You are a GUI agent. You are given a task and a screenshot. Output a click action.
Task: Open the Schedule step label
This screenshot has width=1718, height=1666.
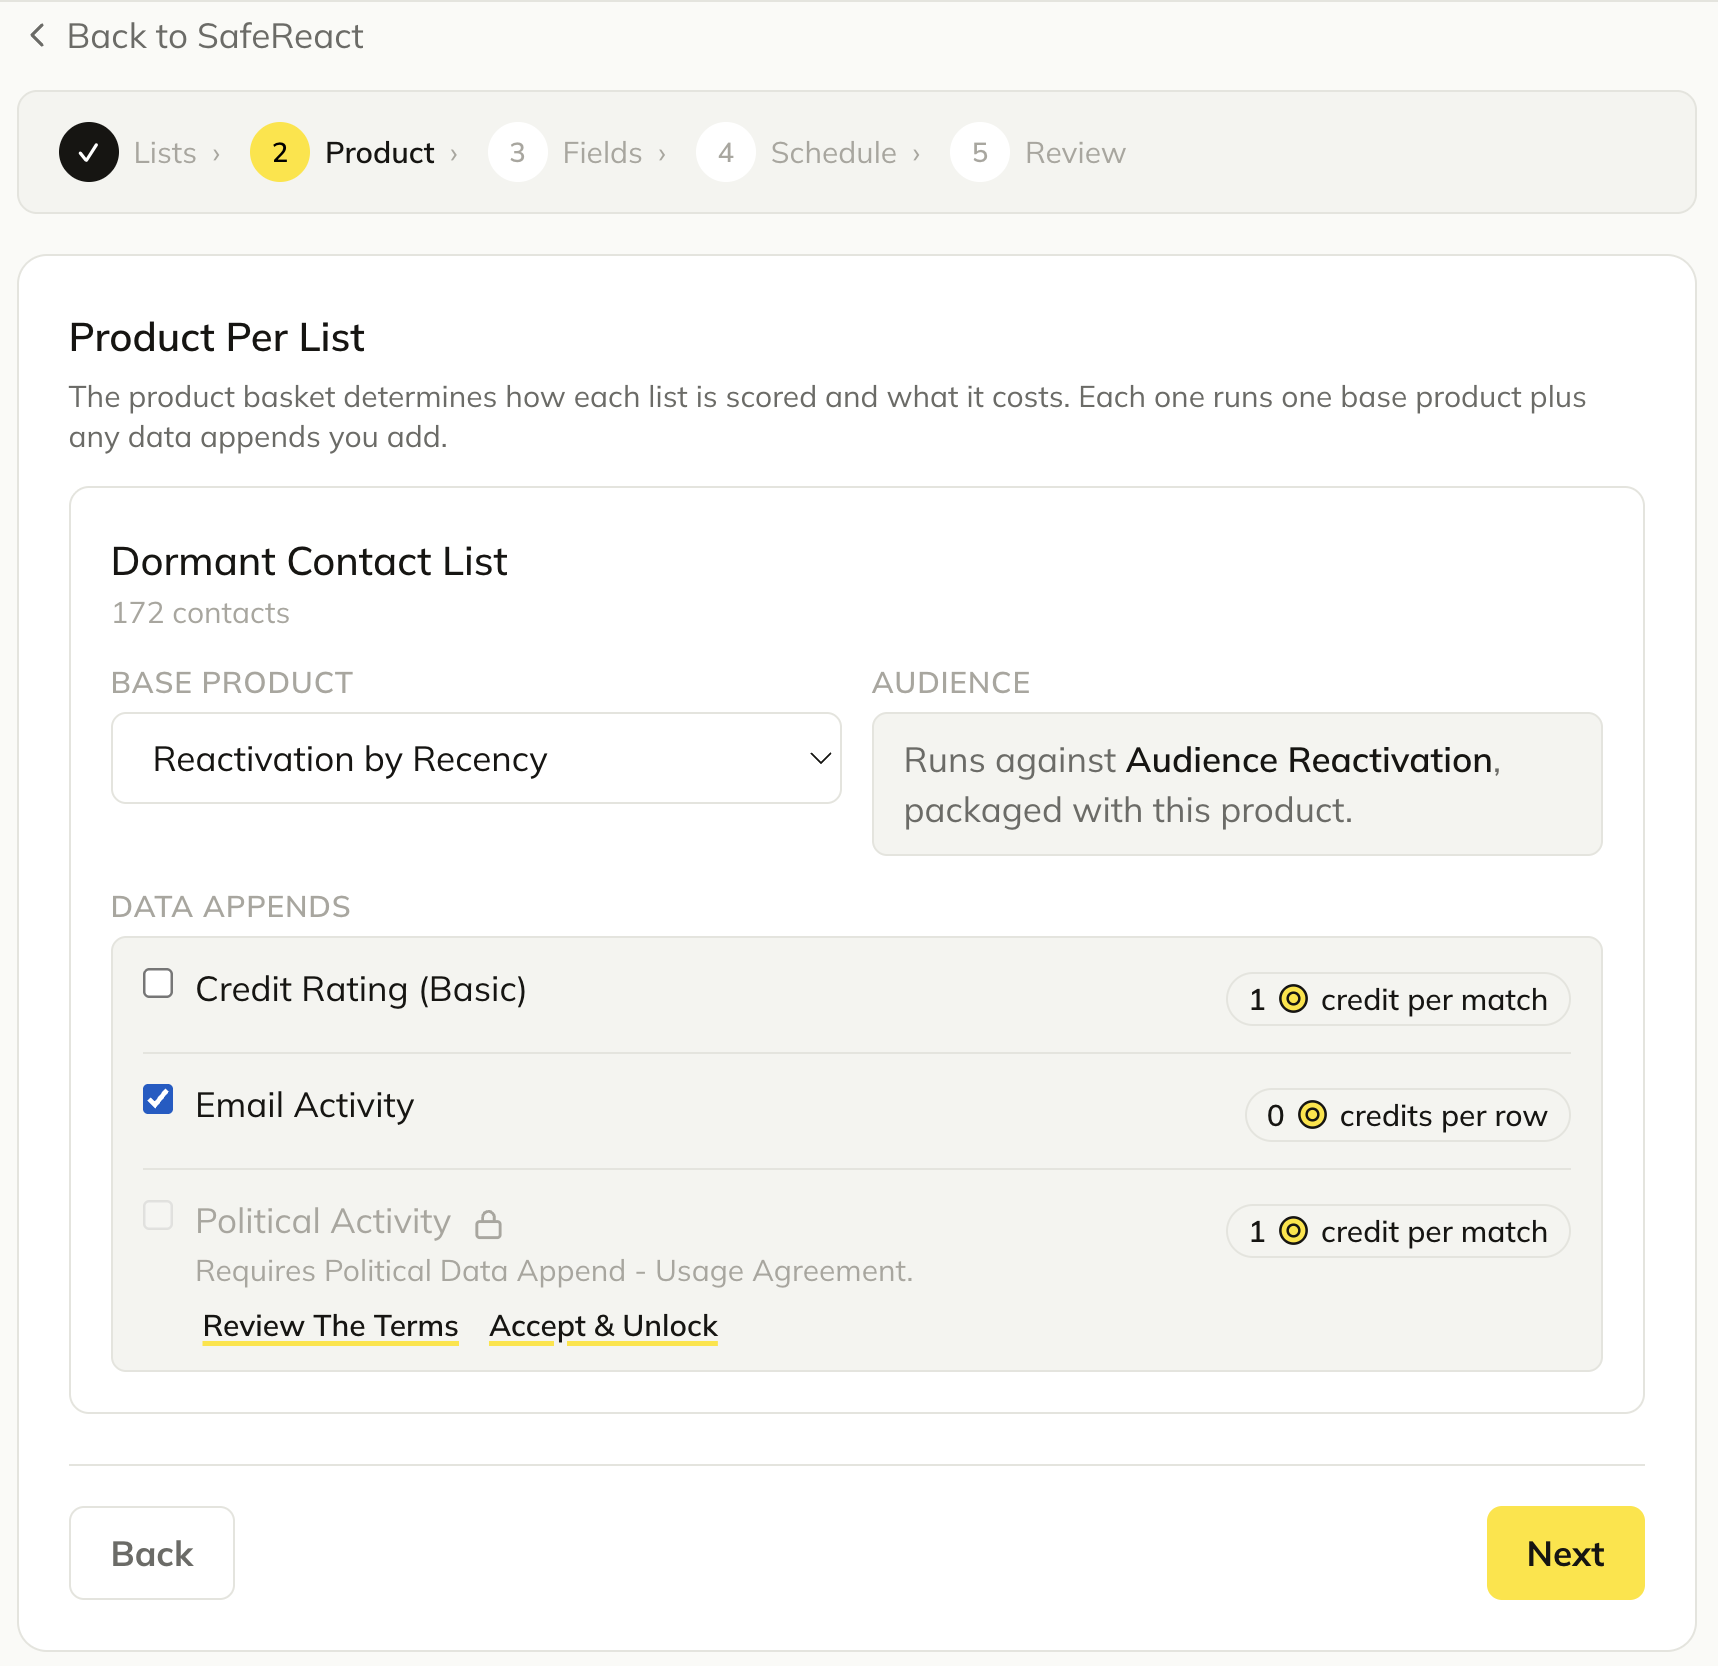tap(833, 153)
